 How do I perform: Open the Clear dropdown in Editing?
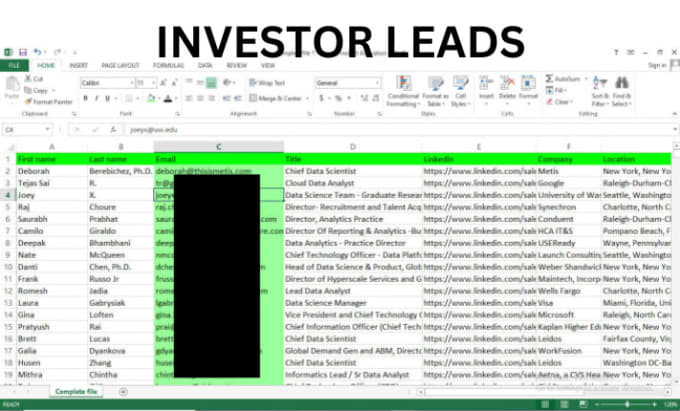[x=559, y=102]
